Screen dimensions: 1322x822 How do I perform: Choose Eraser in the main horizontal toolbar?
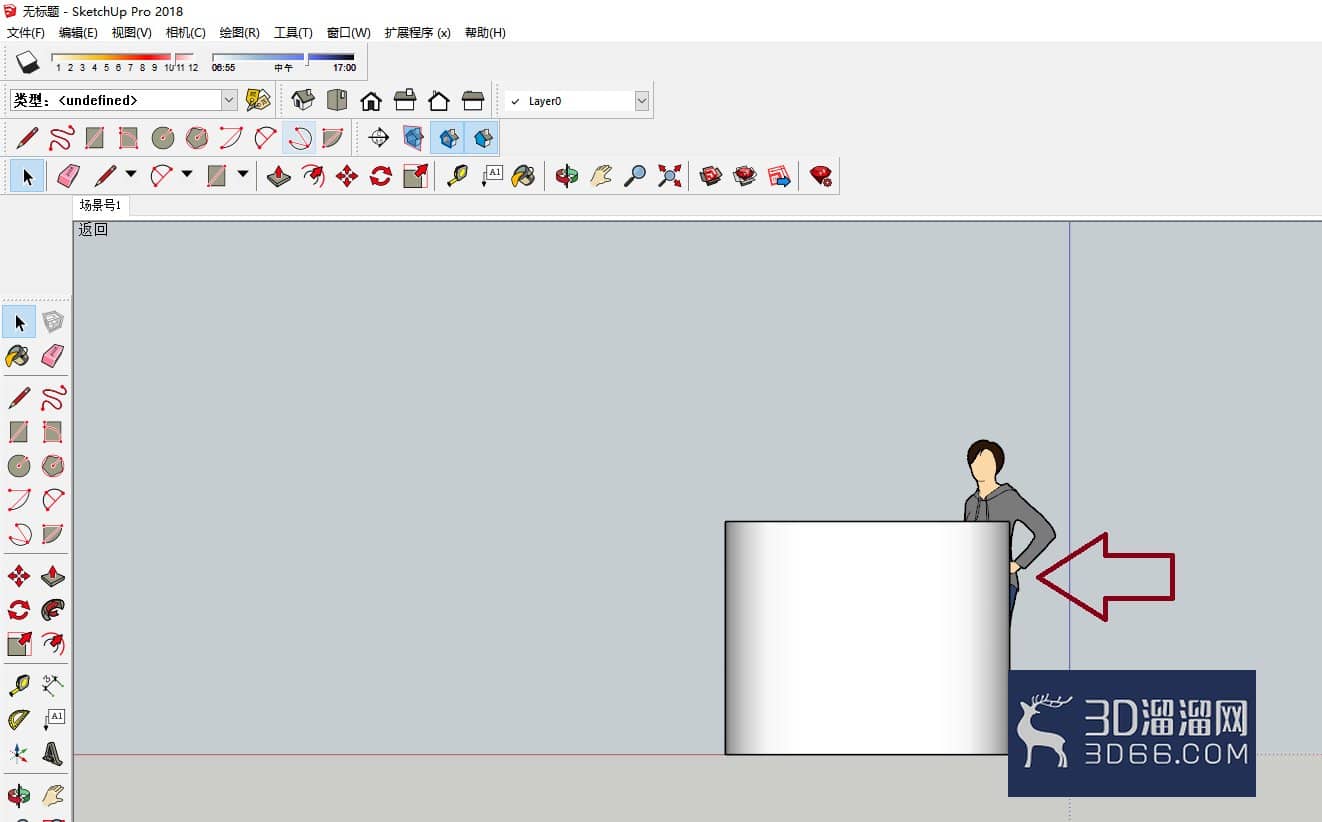[x=68, y=177]
